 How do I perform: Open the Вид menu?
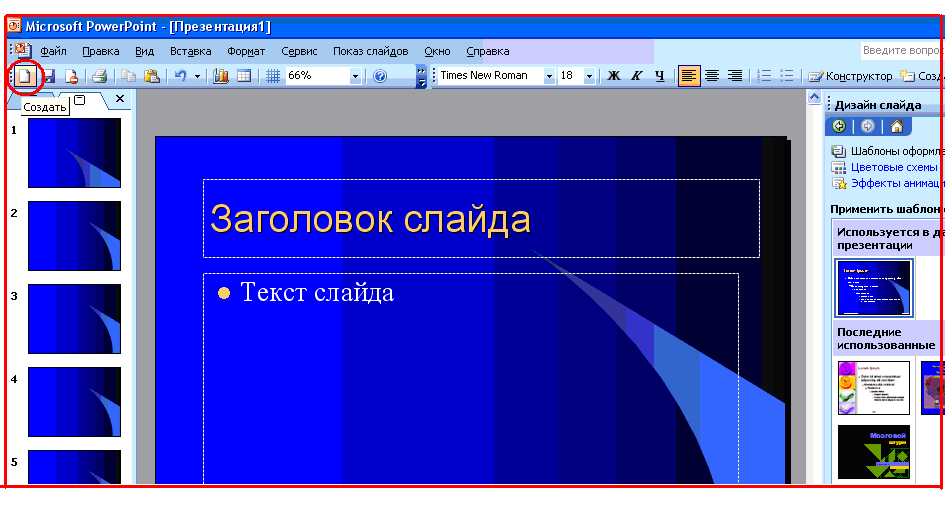point(144,51)
